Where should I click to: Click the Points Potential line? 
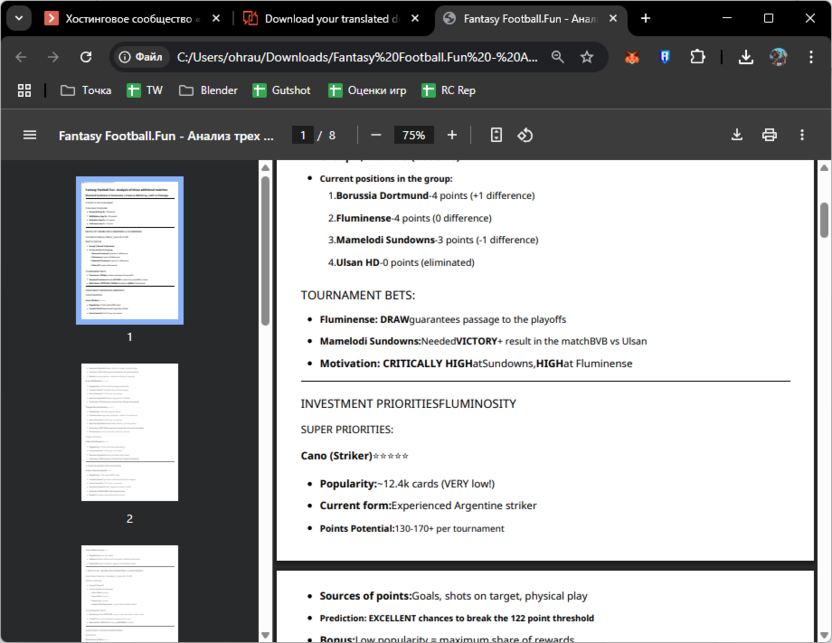coord(412,528)
